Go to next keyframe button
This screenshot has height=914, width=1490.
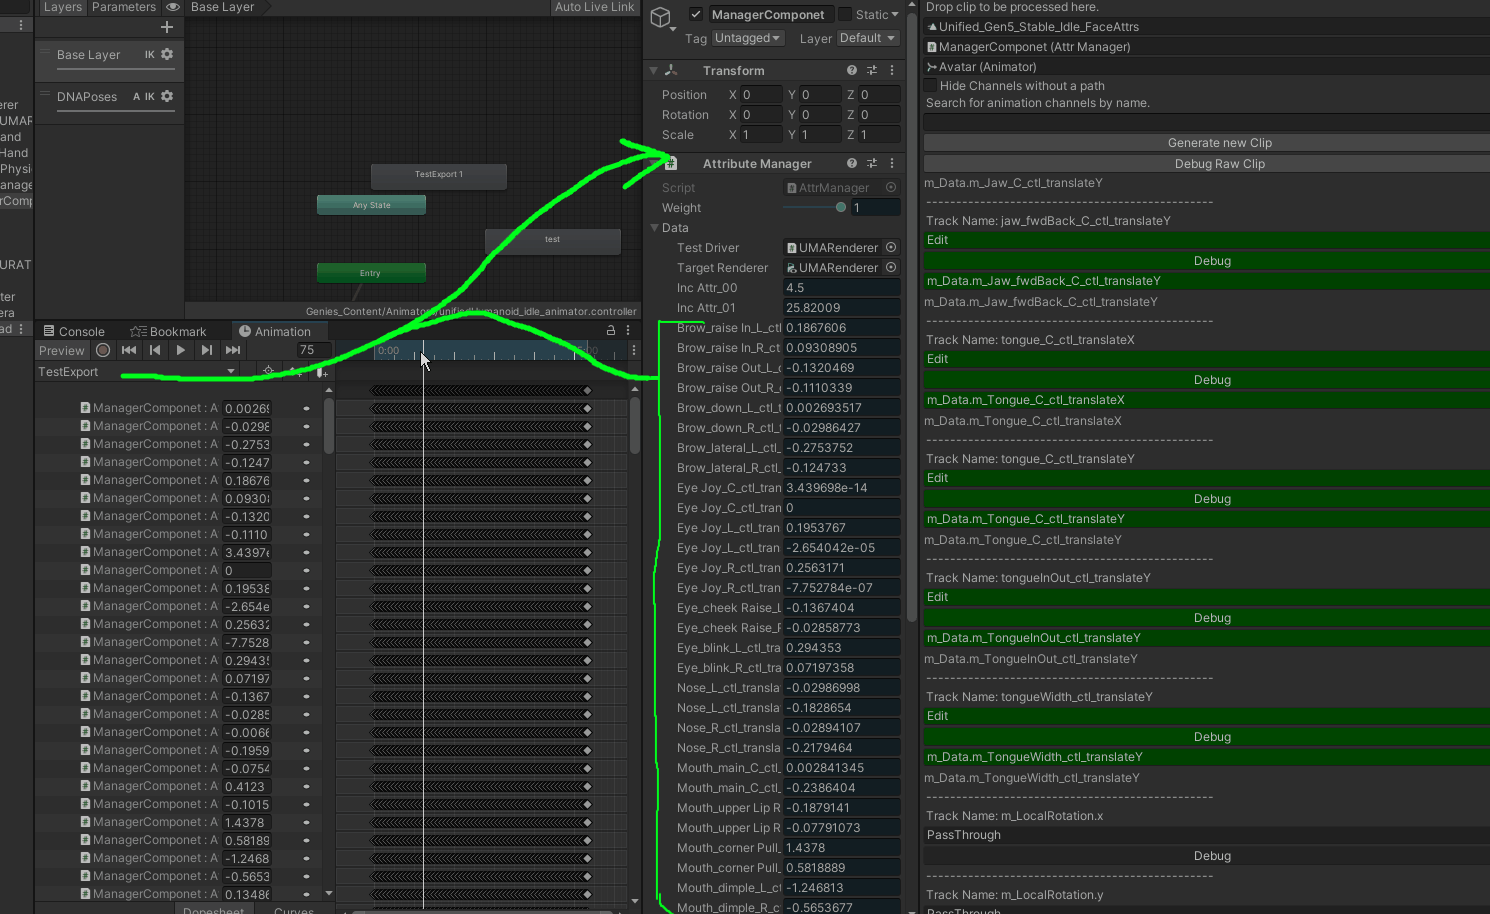pos(206,350)
